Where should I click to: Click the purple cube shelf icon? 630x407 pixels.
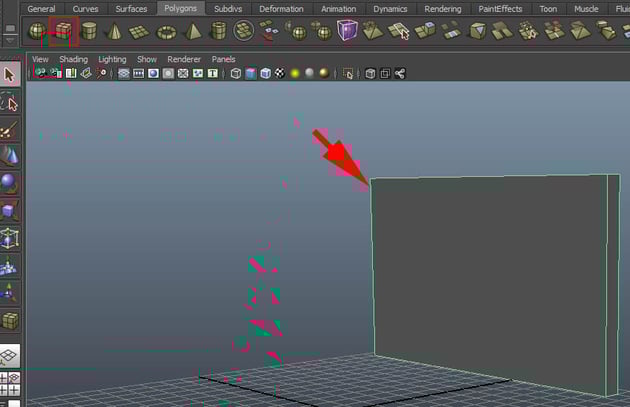pos(348,30)
